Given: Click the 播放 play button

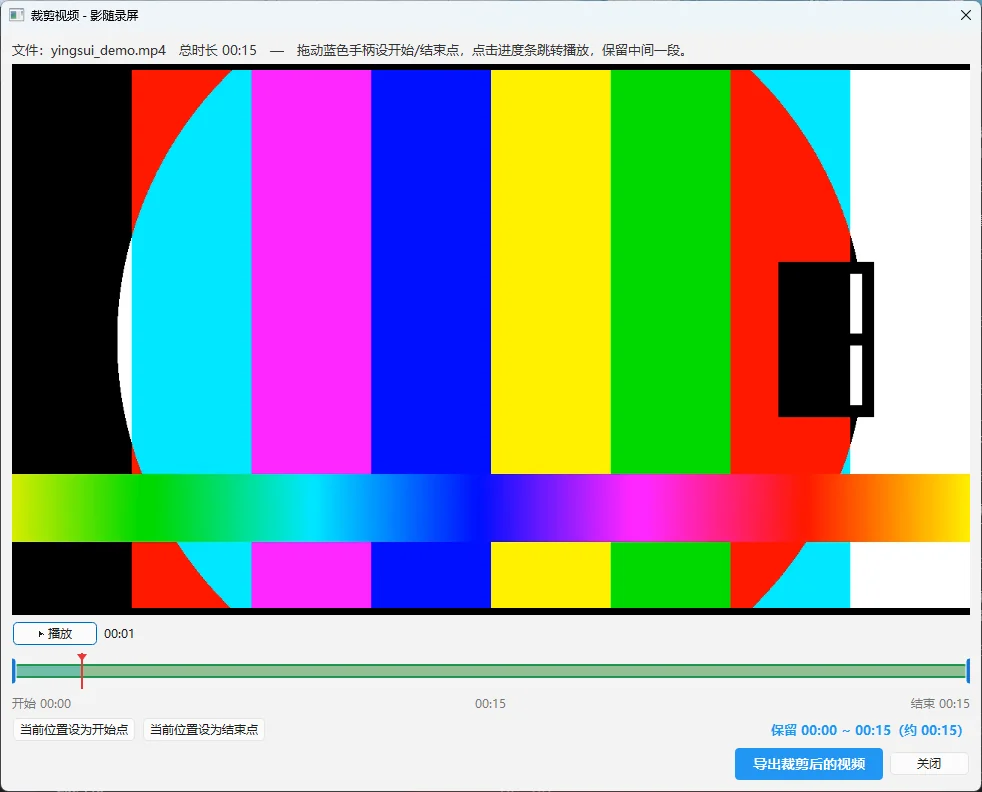Looking at the screenshot, I should click(55, 634).
